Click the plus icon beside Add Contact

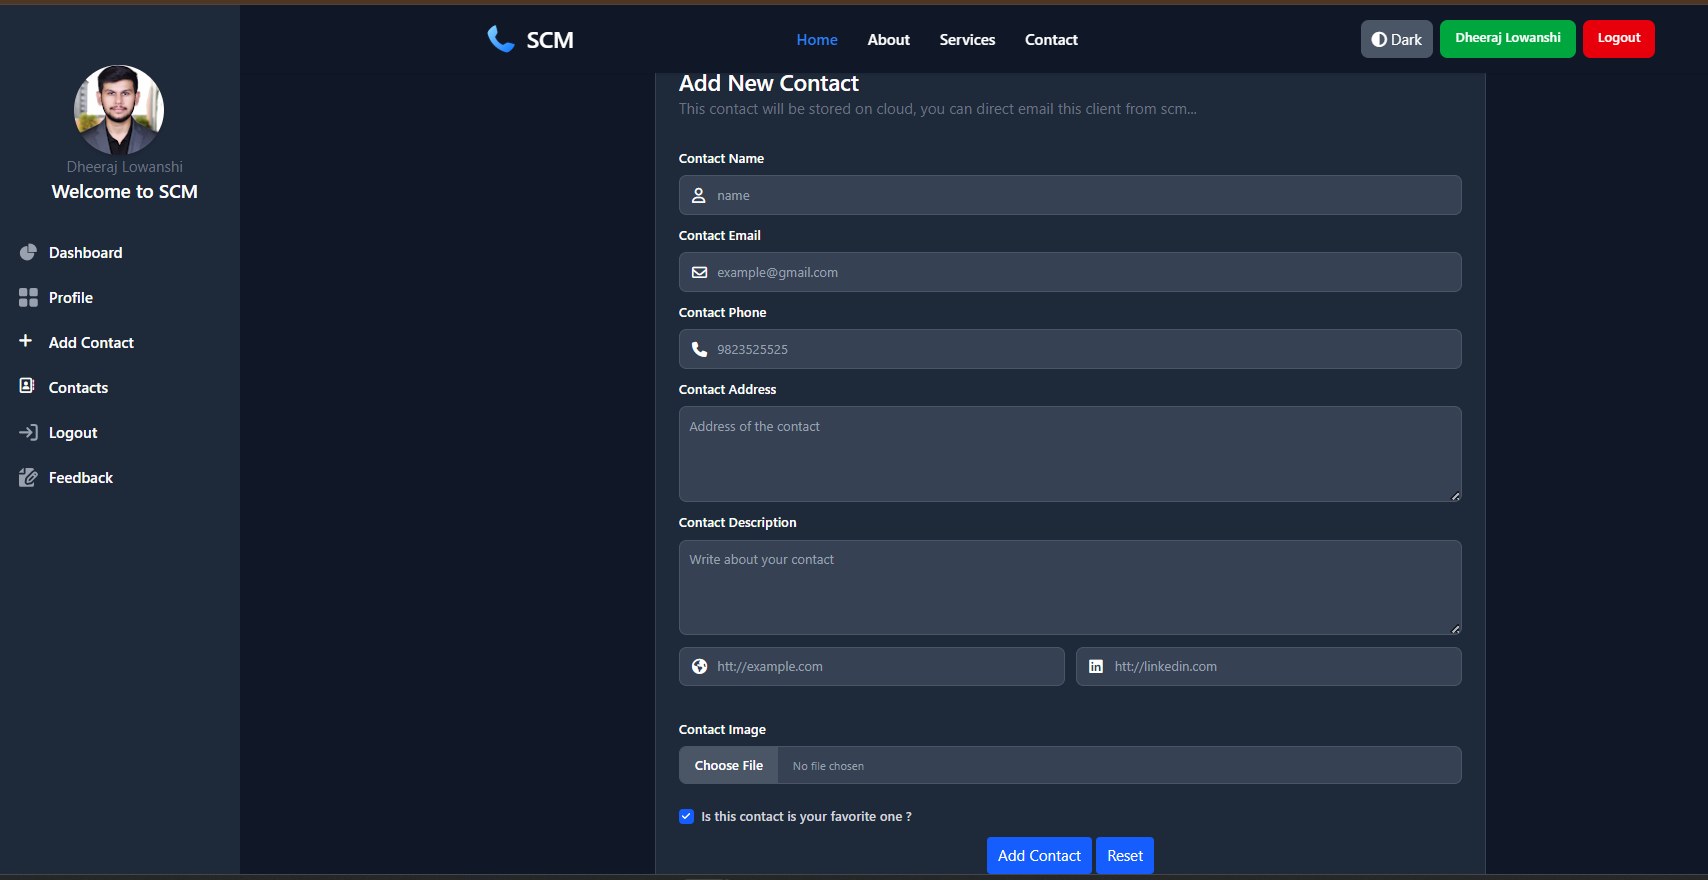click(26, 341)
